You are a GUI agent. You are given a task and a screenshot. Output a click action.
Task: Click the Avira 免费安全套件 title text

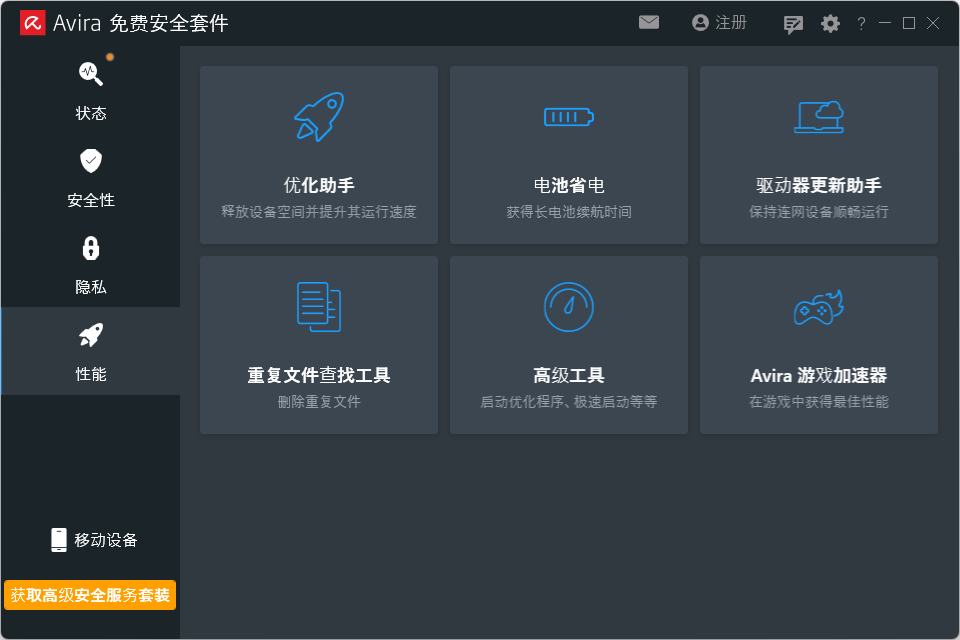pos(141,23)
